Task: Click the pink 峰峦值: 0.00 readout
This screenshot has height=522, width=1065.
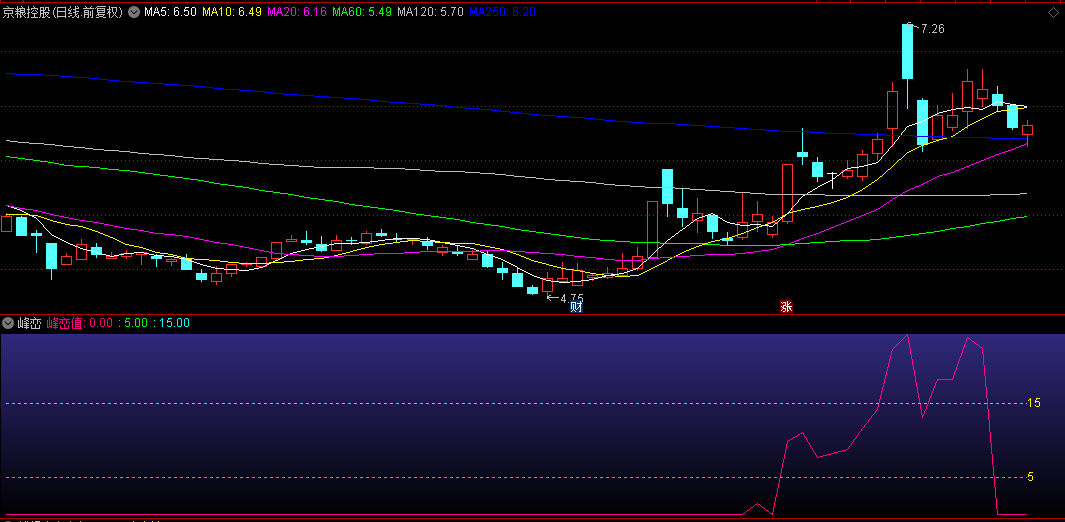Action: (79, 323)
